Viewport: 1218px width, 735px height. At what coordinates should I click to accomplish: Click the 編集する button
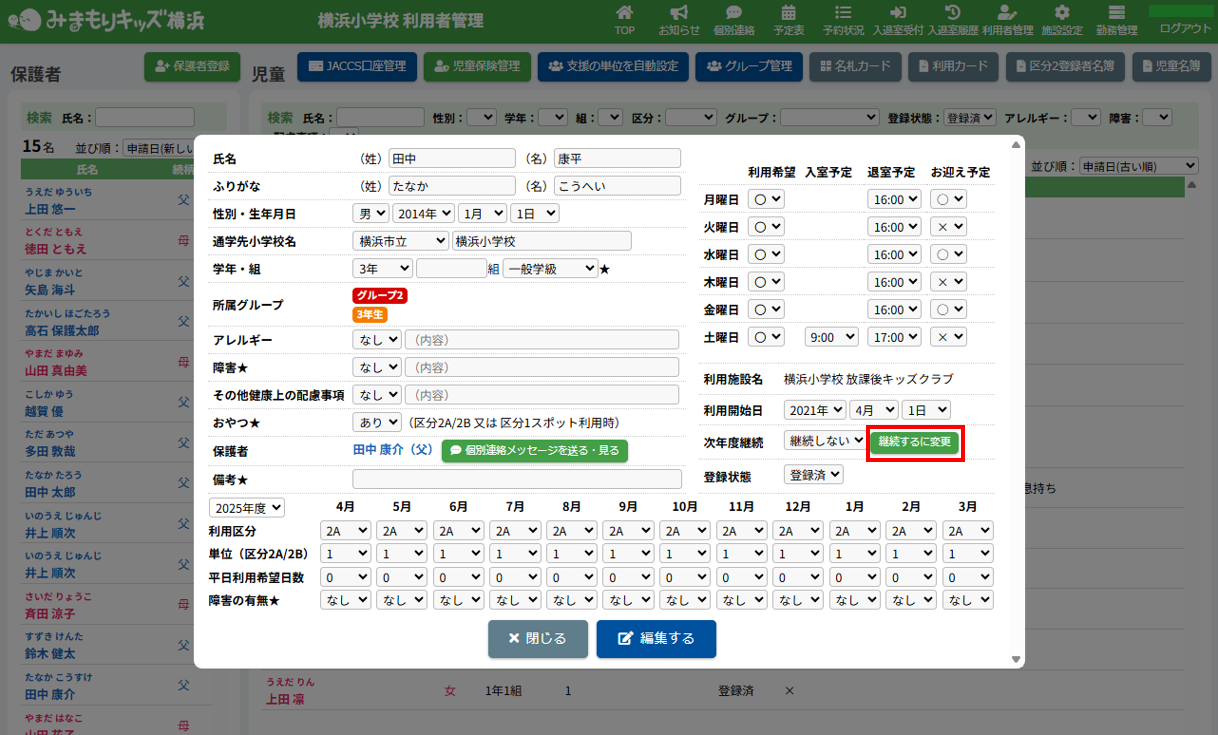point(656,639)
